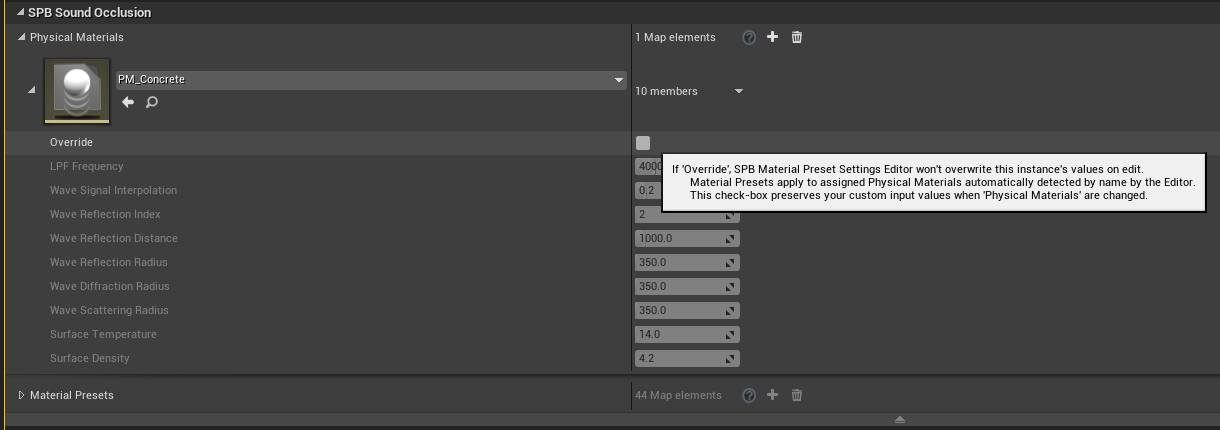Browse to PM_Concrete with the magnifier icon
1220x430 pixels.
click(x=152, y=102)
